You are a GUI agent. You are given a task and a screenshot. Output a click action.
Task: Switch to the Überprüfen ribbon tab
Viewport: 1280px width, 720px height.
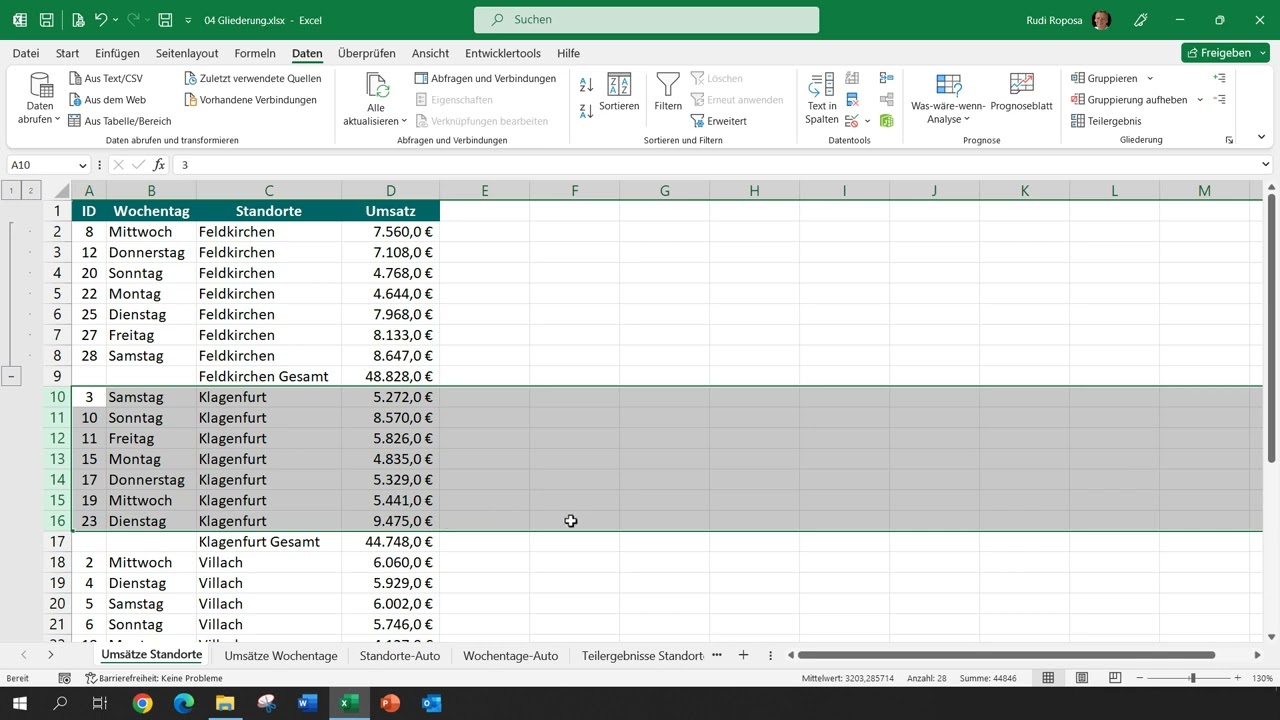pyautogui.click(x=367, y=53)
